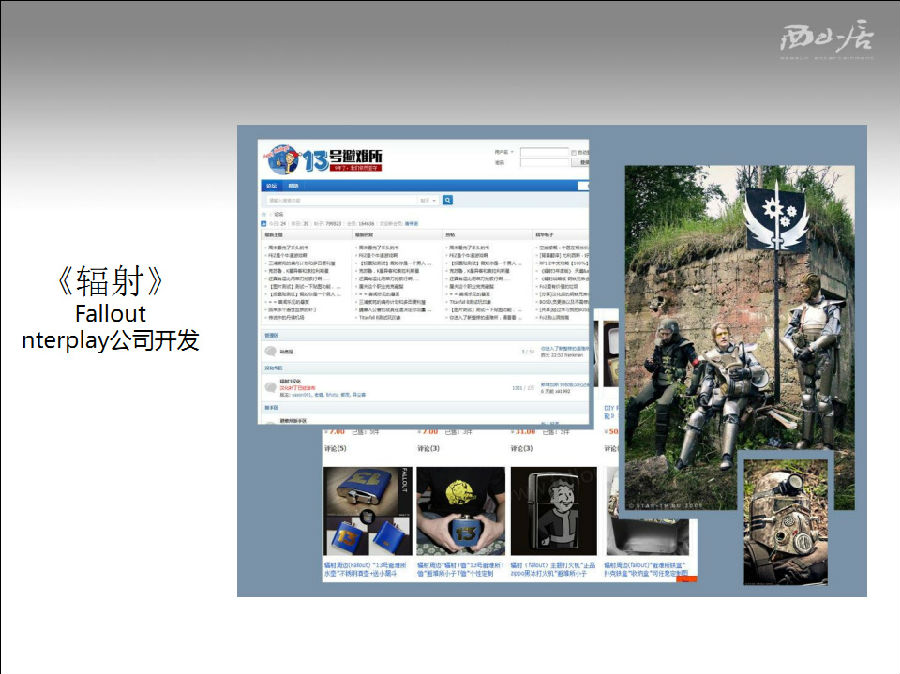This screenshot has width=900, height=674.
Task: Click the blue stats icon beside 今日 counts
Action: 264,224
